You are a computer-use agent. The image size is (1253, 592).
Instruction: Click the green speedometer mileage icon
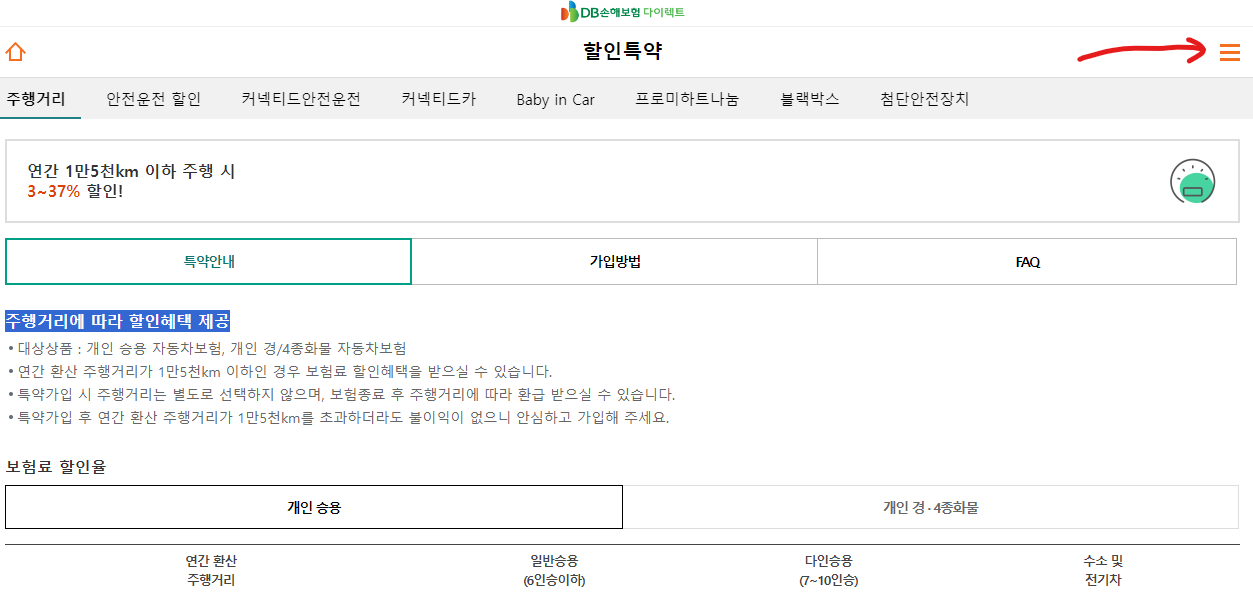coord(1192,182)
